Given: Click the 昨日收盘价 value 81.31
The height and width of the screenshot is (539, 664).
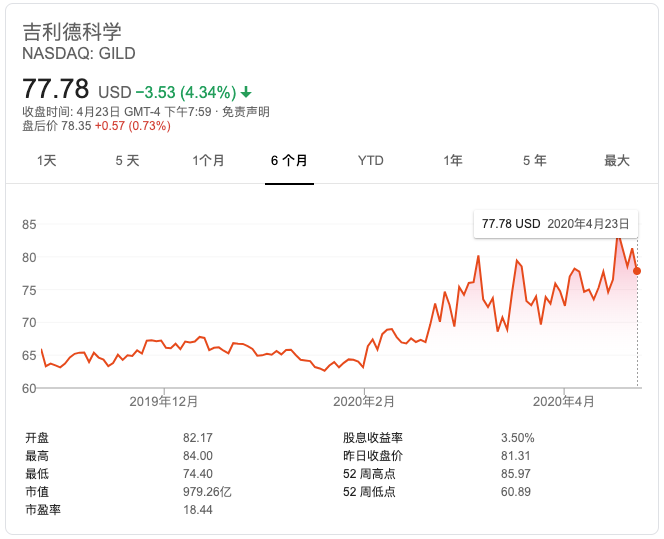Looking at the screenshot, I should (x=515, y=456).
